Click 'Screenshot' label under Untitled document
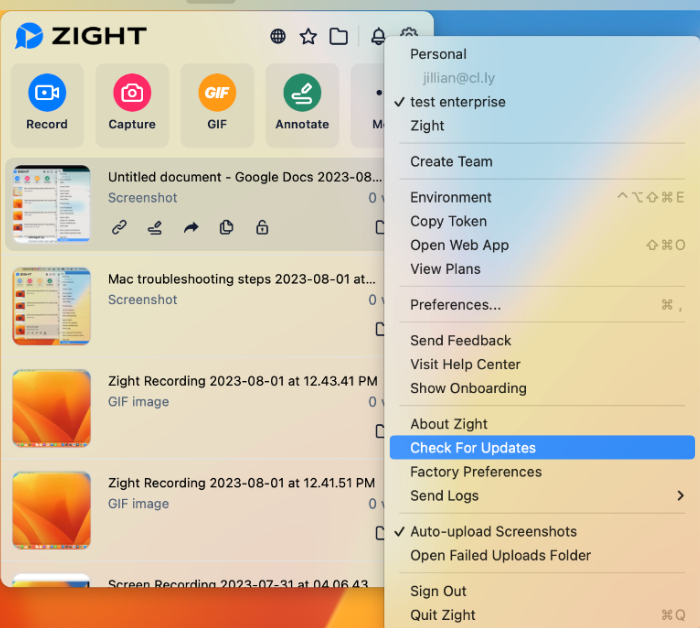The height and width of the screenshot is (628, 700). (142, 198)
